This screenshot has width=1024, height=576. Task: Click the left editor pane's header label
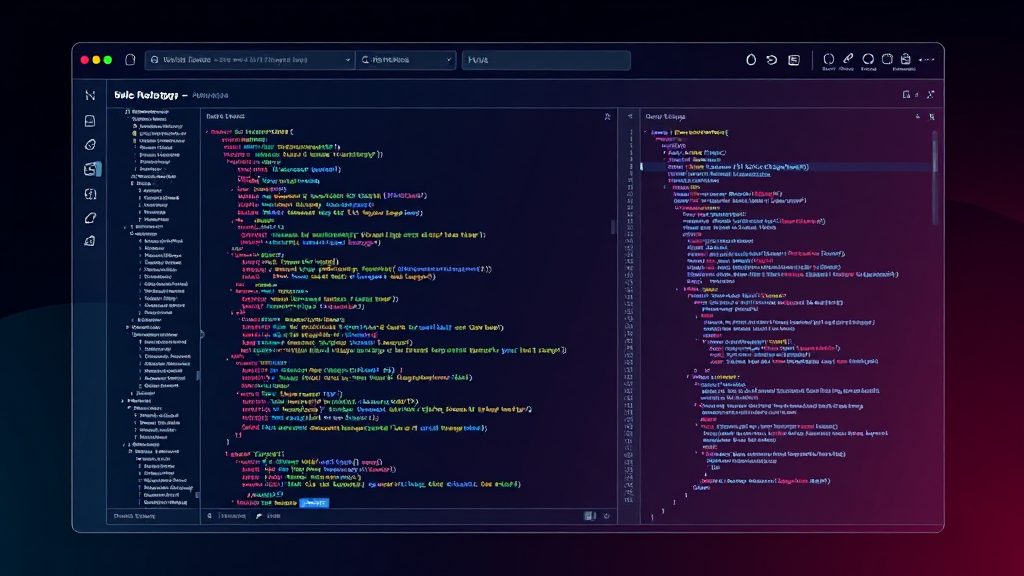click(225, 116)
